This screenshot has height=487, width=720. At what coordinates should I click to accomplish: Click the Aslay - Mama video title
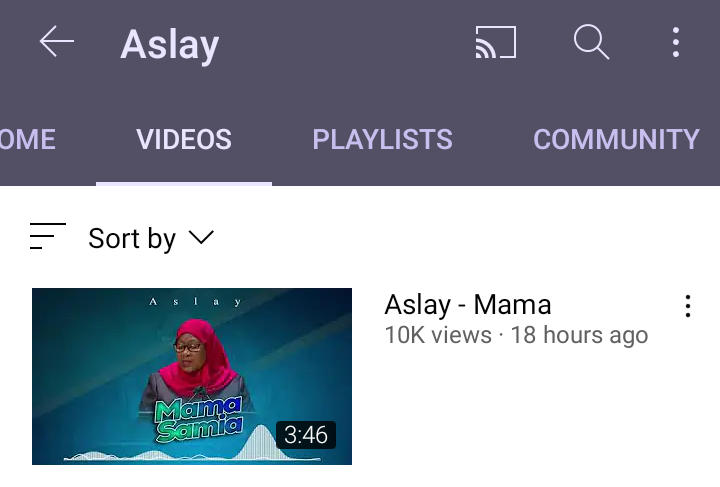pyautogui.click(x=467, y=304)
